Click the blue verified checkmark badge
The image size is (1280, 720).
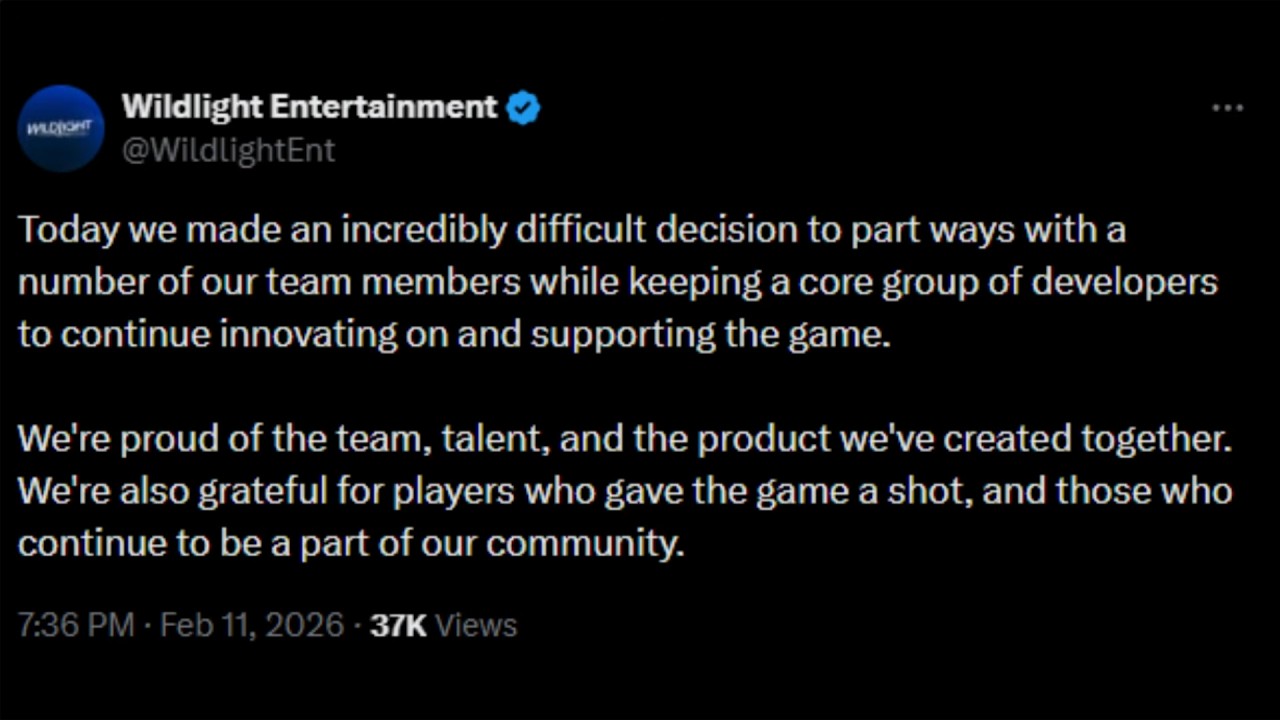point(523,107)
